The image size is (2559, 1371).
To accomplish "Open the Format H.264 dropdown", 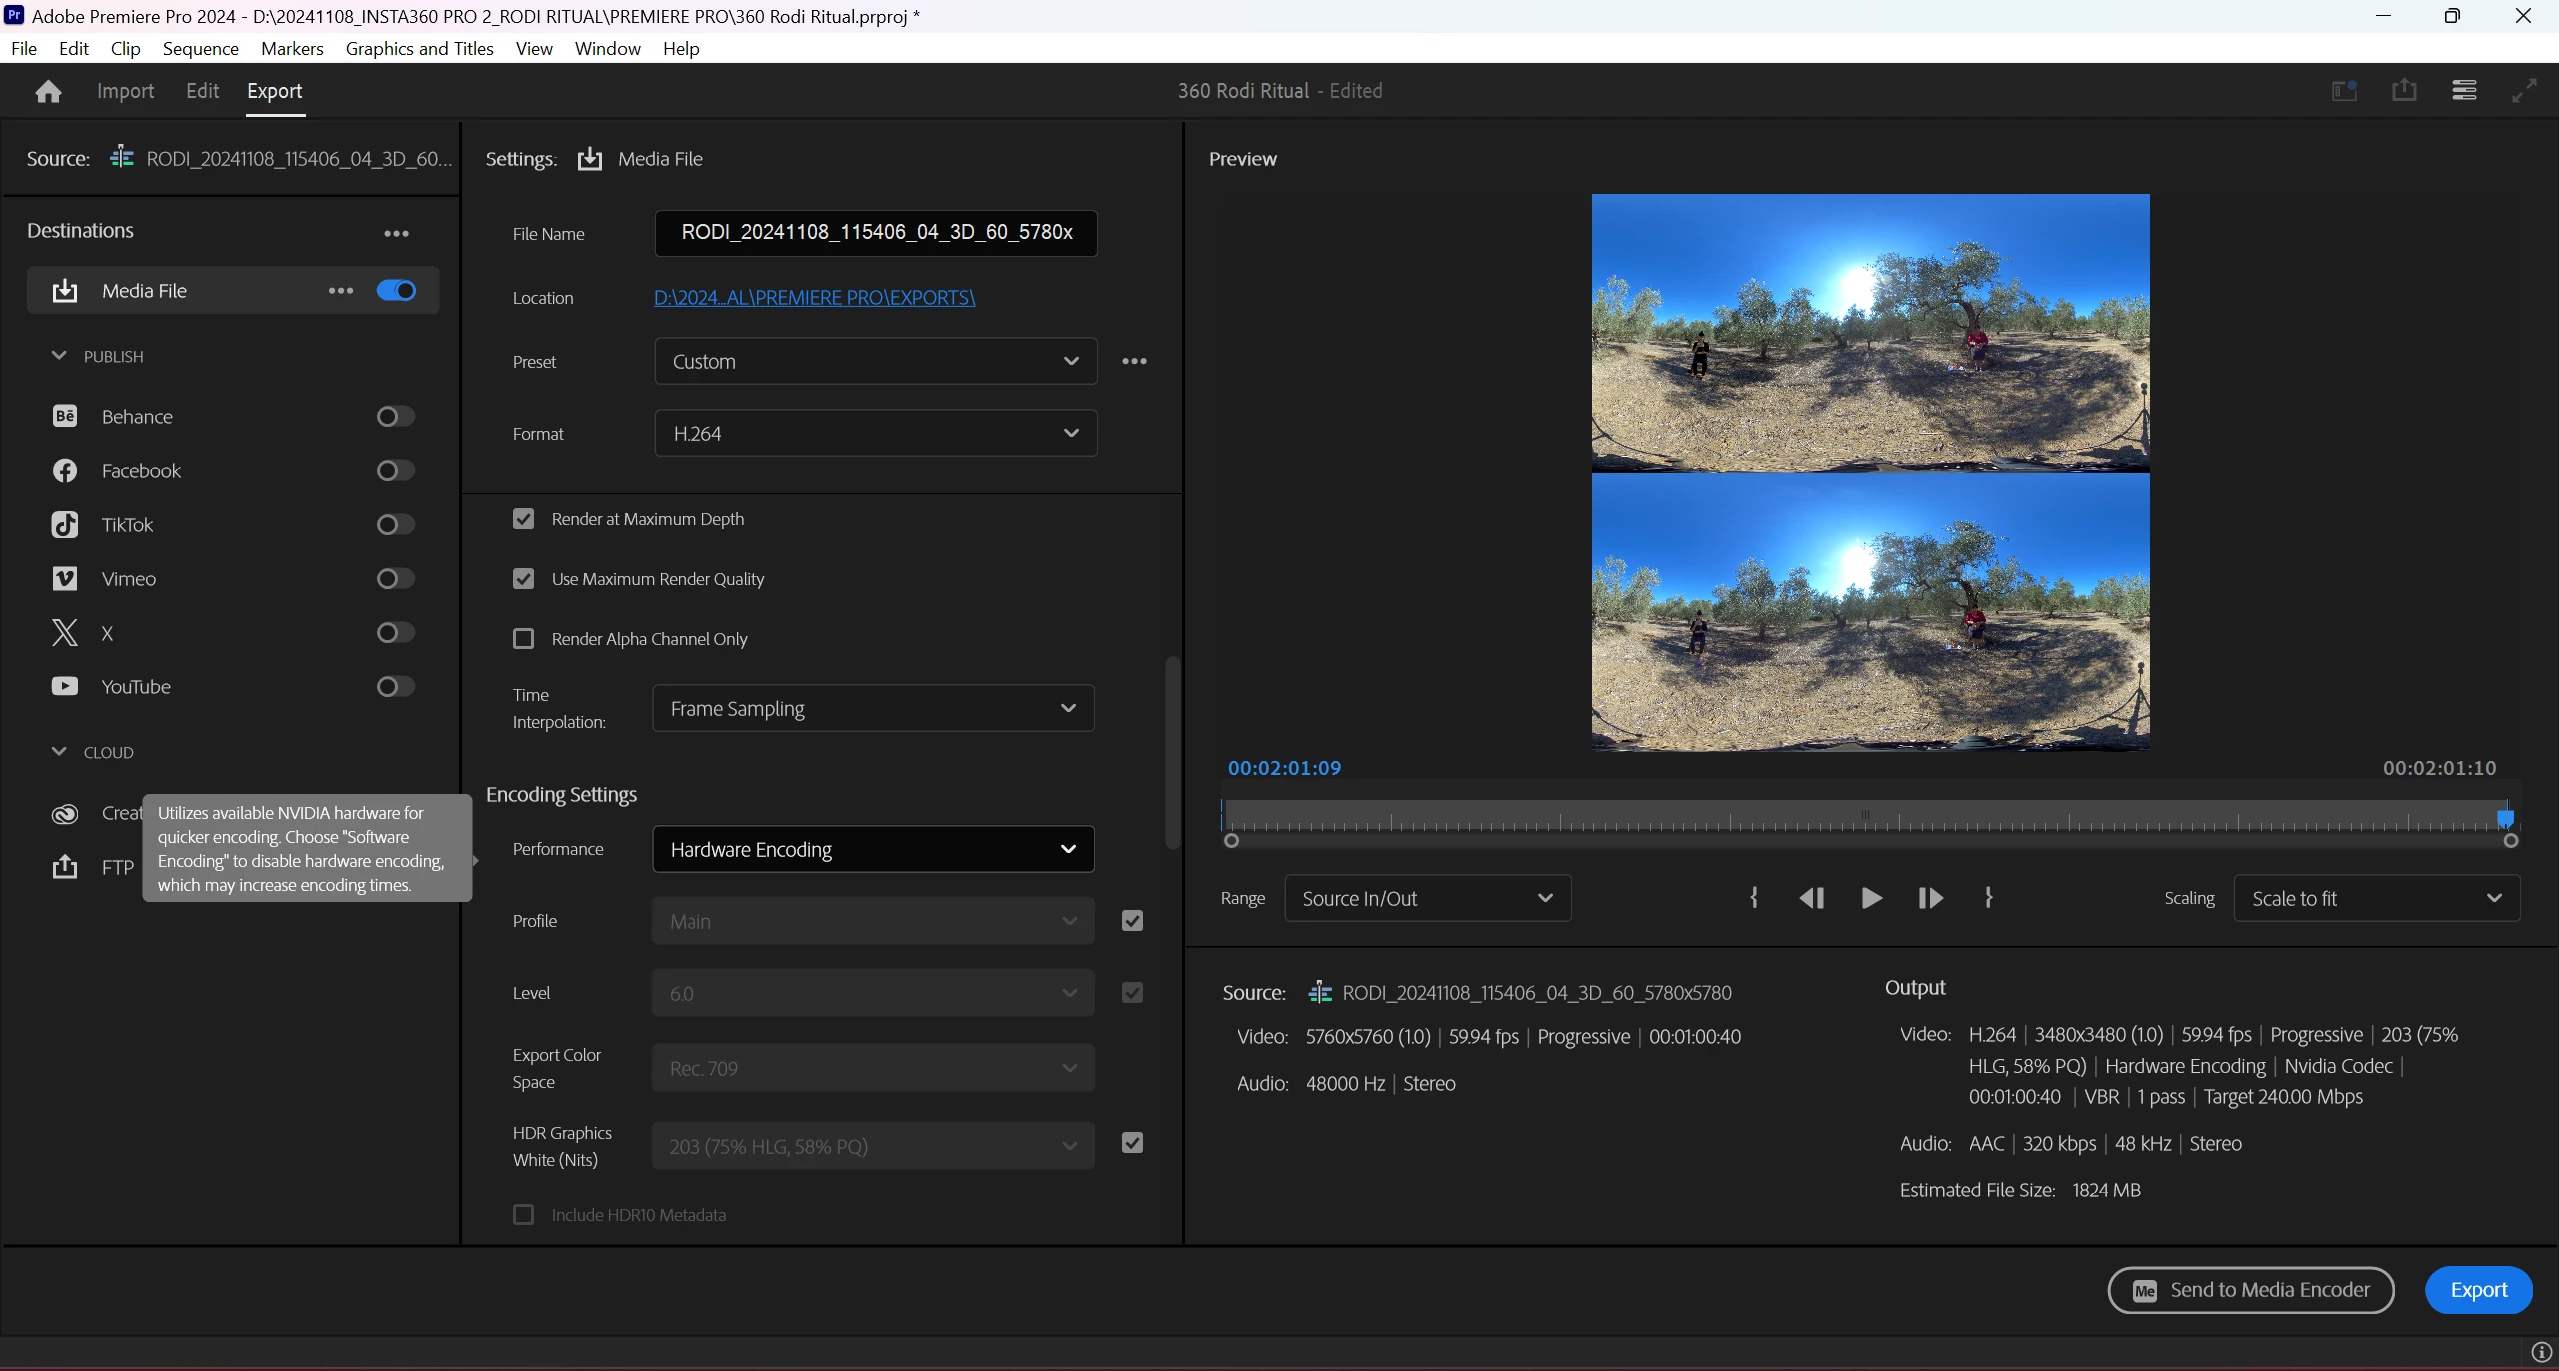I will pyautogui.click(x=875, y=433).
